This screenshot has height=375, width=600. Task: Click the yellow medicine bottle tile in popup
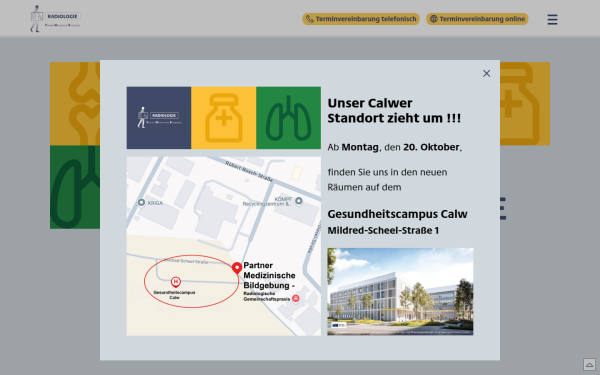point(224,118)
